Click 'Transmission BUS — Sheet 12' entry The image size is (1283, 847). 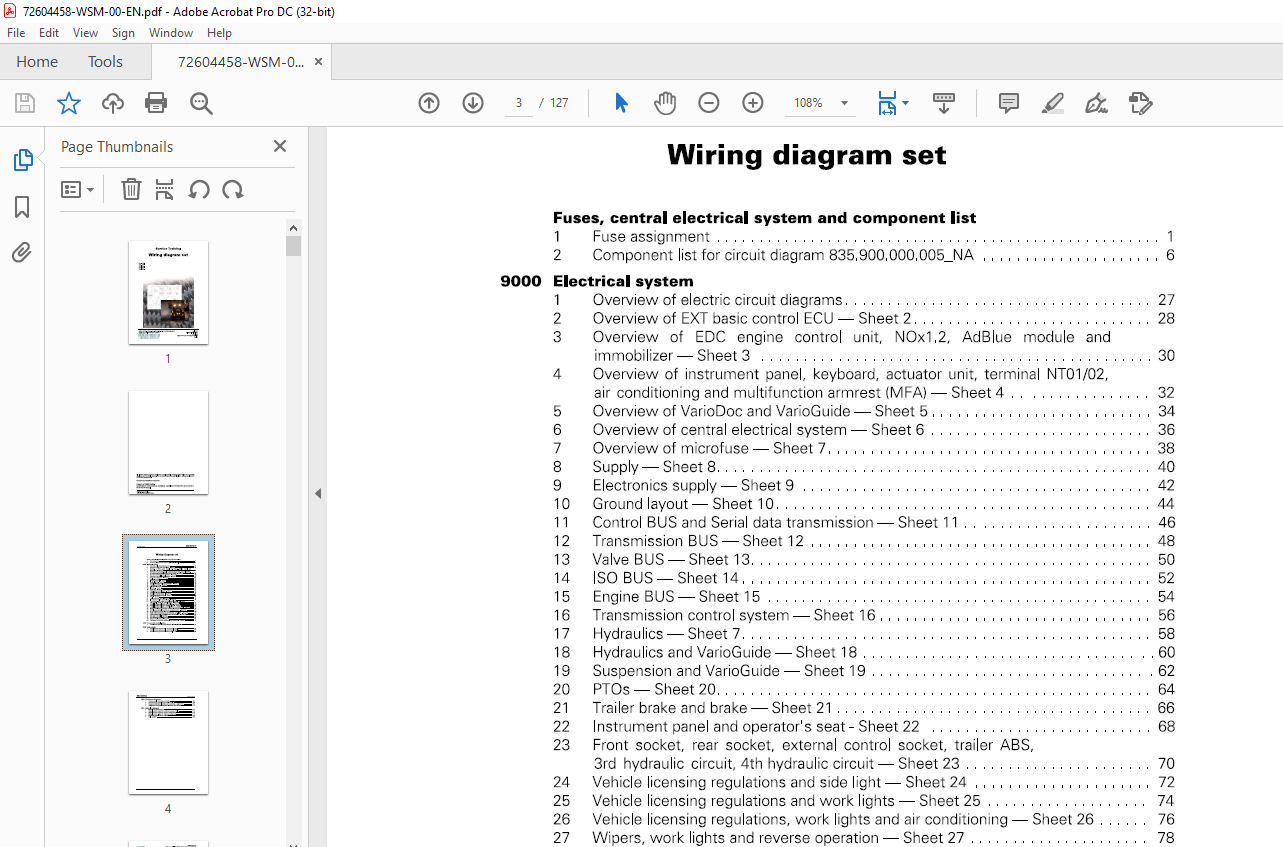[698, 541]
